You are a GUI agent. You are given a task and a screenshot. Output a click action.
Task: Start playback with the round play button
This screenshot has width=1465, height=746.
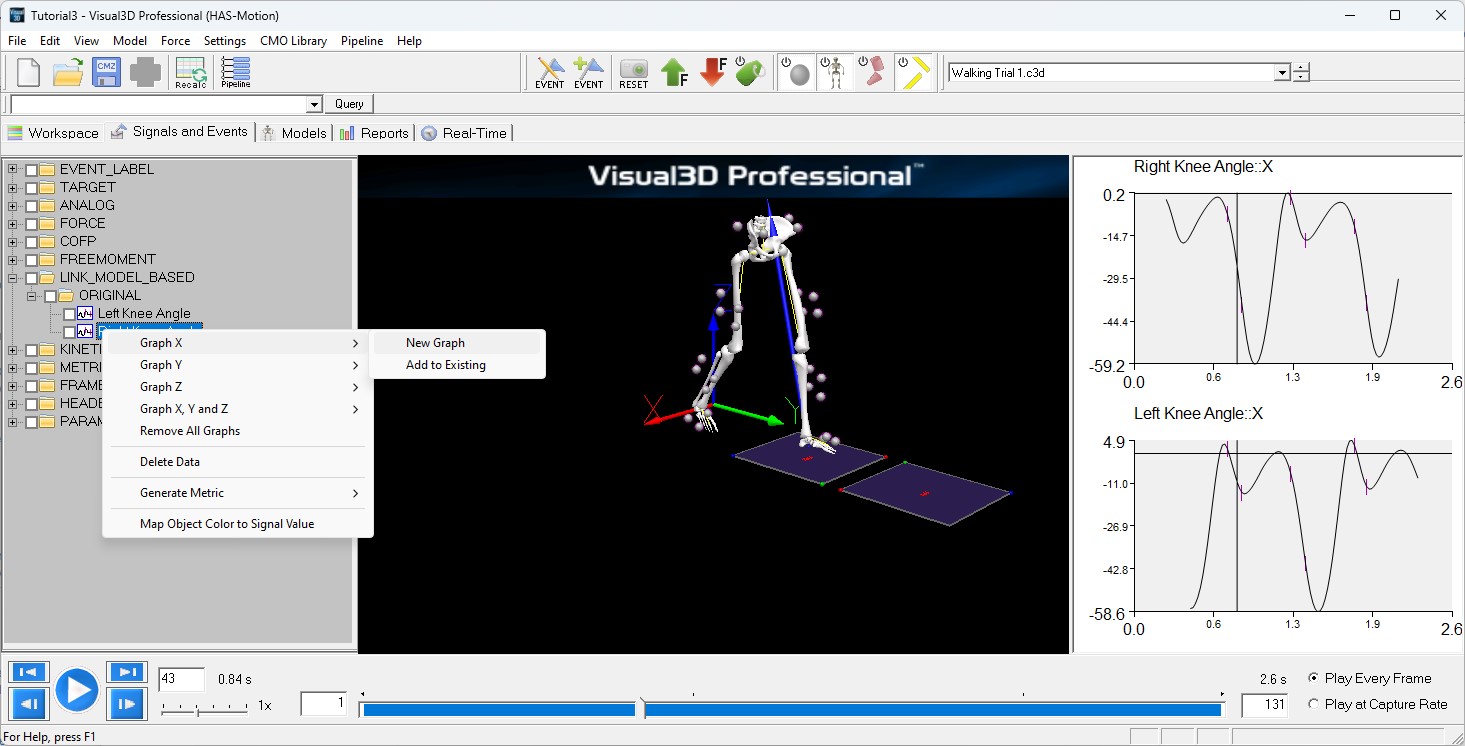[x=77, y=690]
